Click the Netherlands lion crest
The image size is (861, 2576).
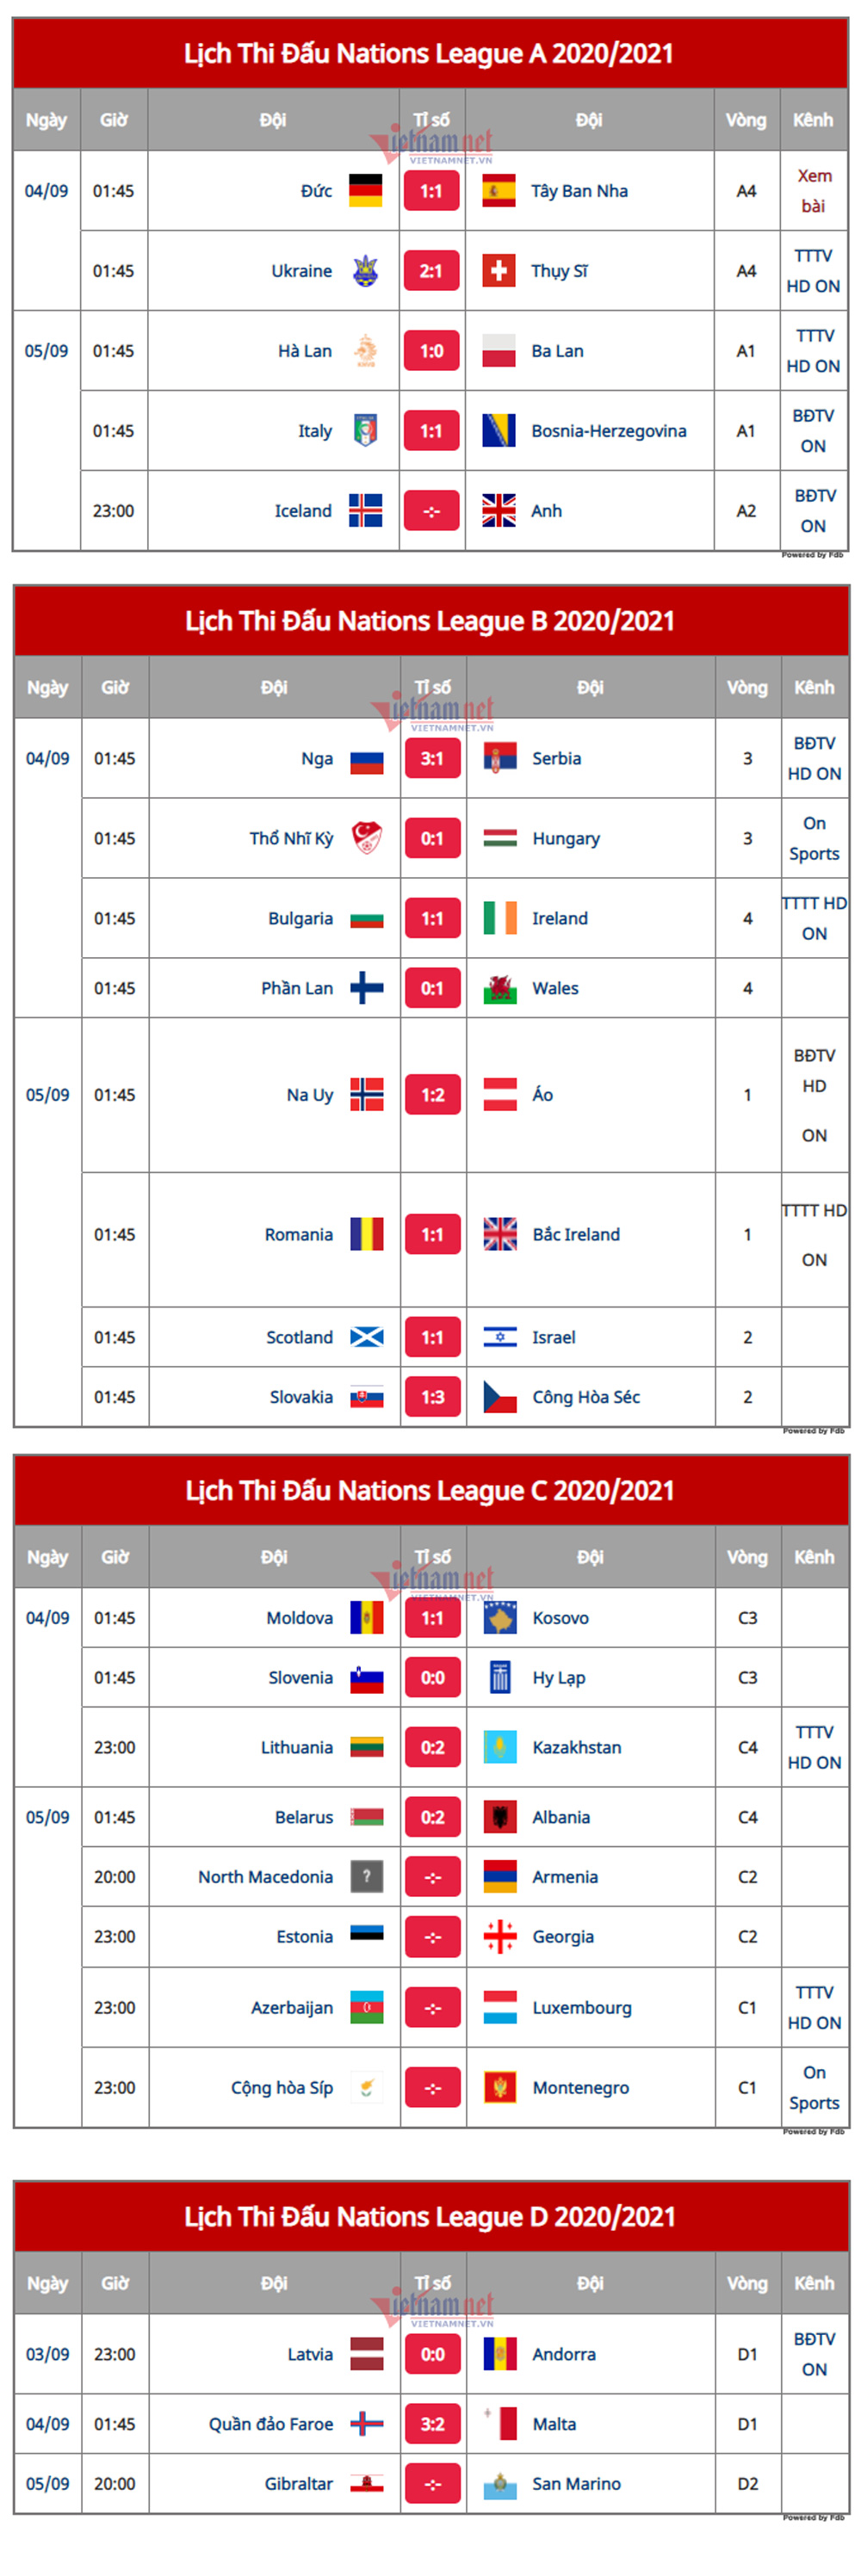(x=365, y=350)
